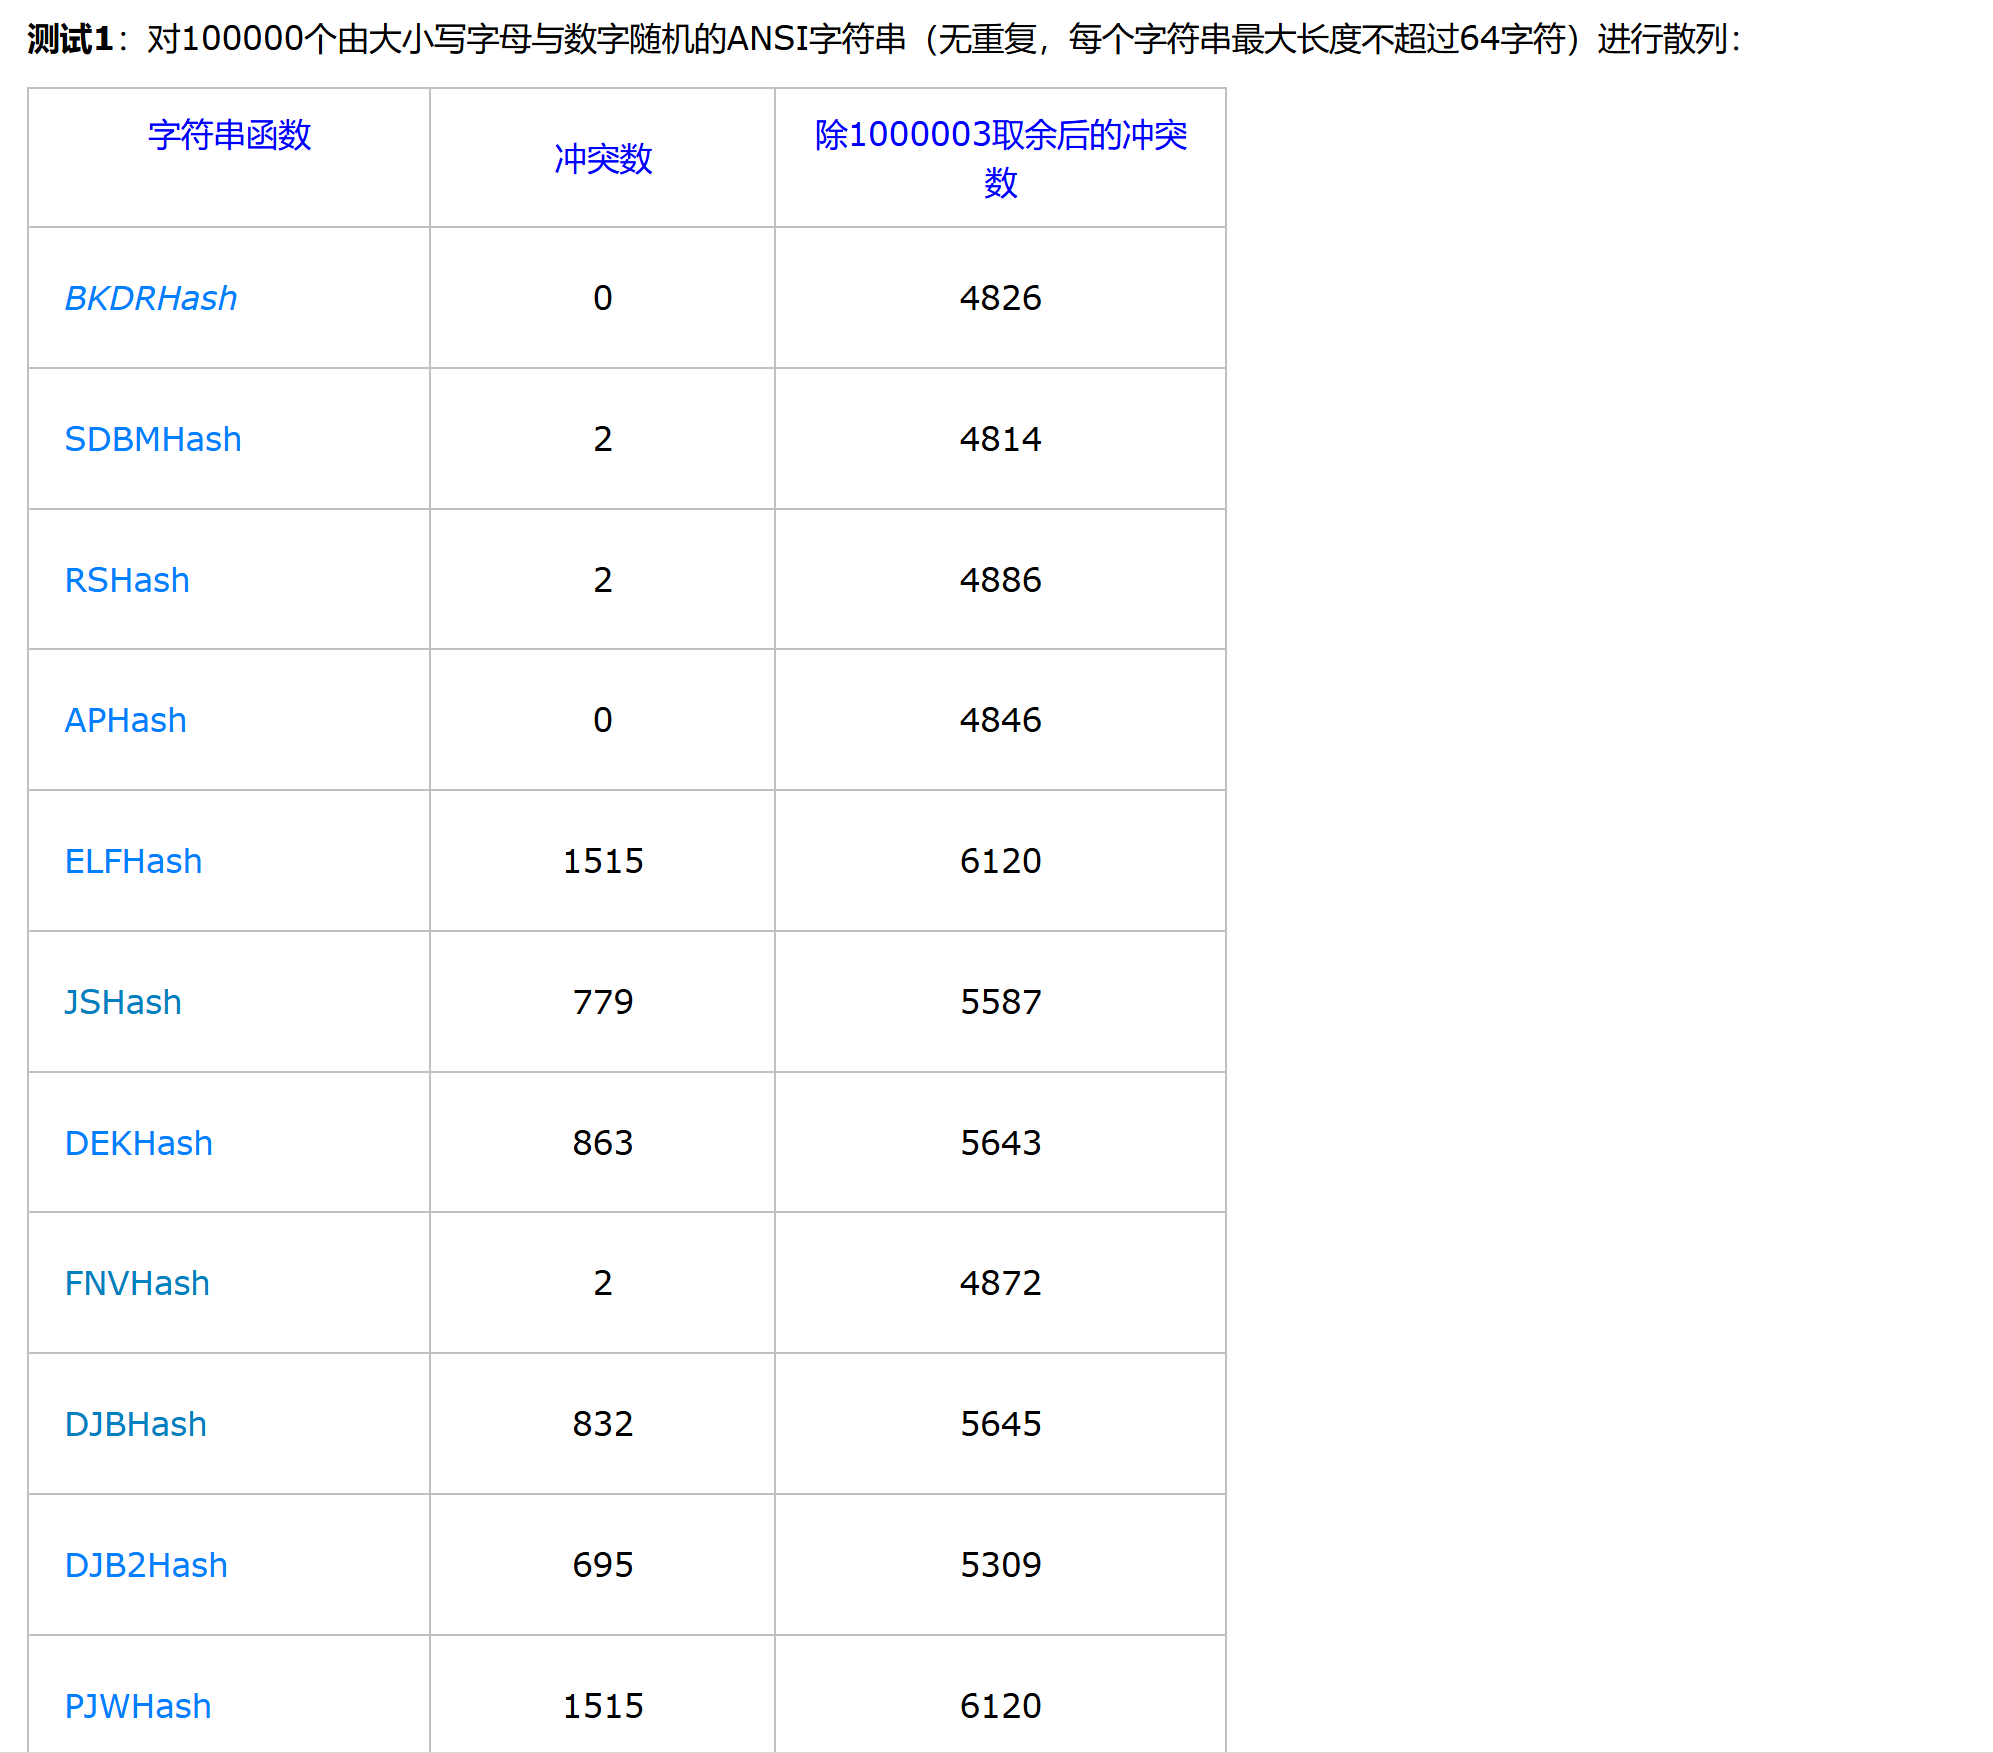Viewport: 1993px width, 1753px height.
Task: Click the 6120 value in PJWHash row
Action: tap(1001, 1706)
